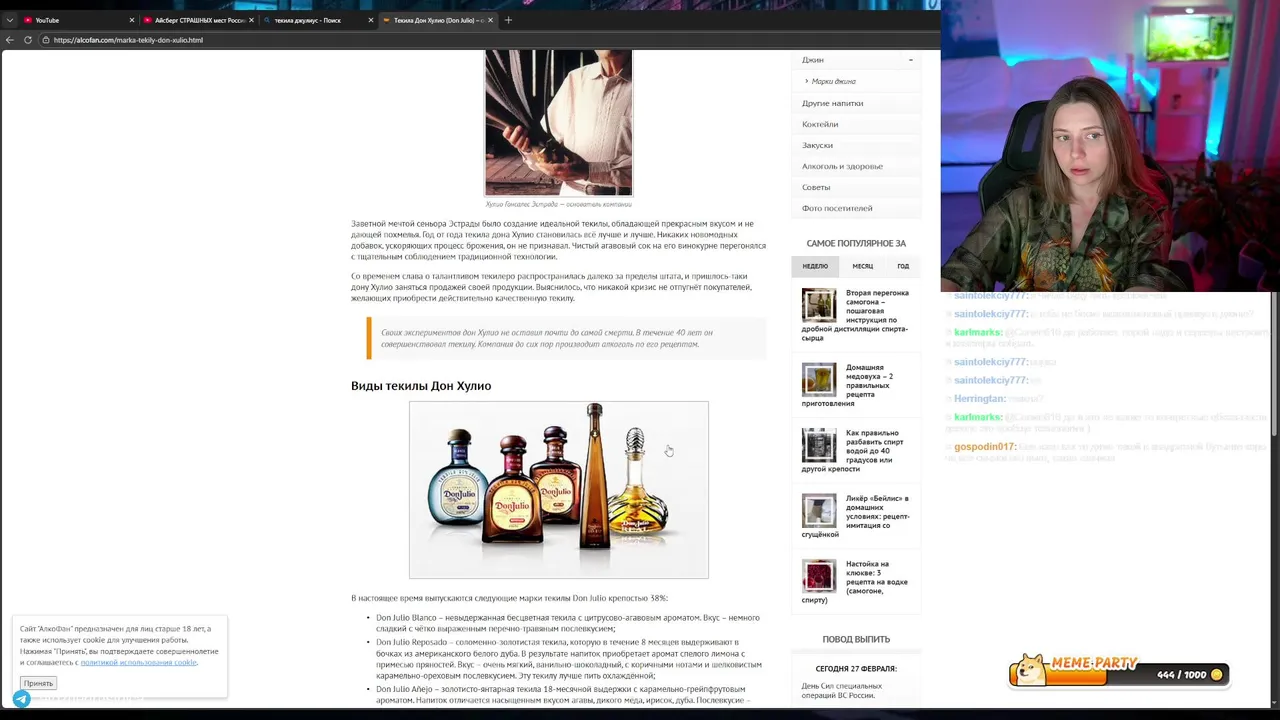The image size is (1280, 720).
Task: Open политикой использования cookie link
Action: (139, 662)
